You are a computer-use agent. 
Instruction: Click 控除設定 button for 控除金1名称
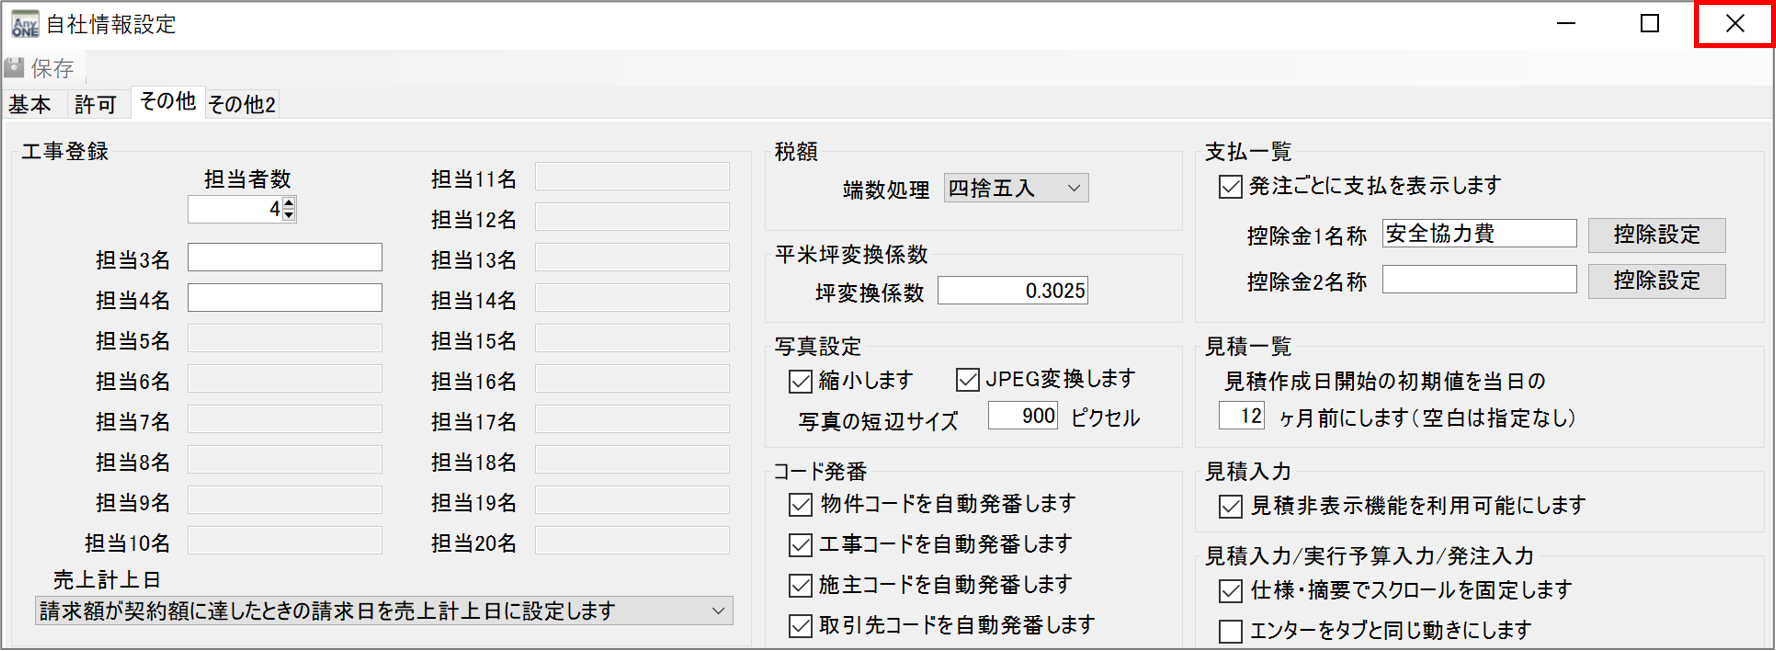pyautogui.click(x=1656, y=235)
